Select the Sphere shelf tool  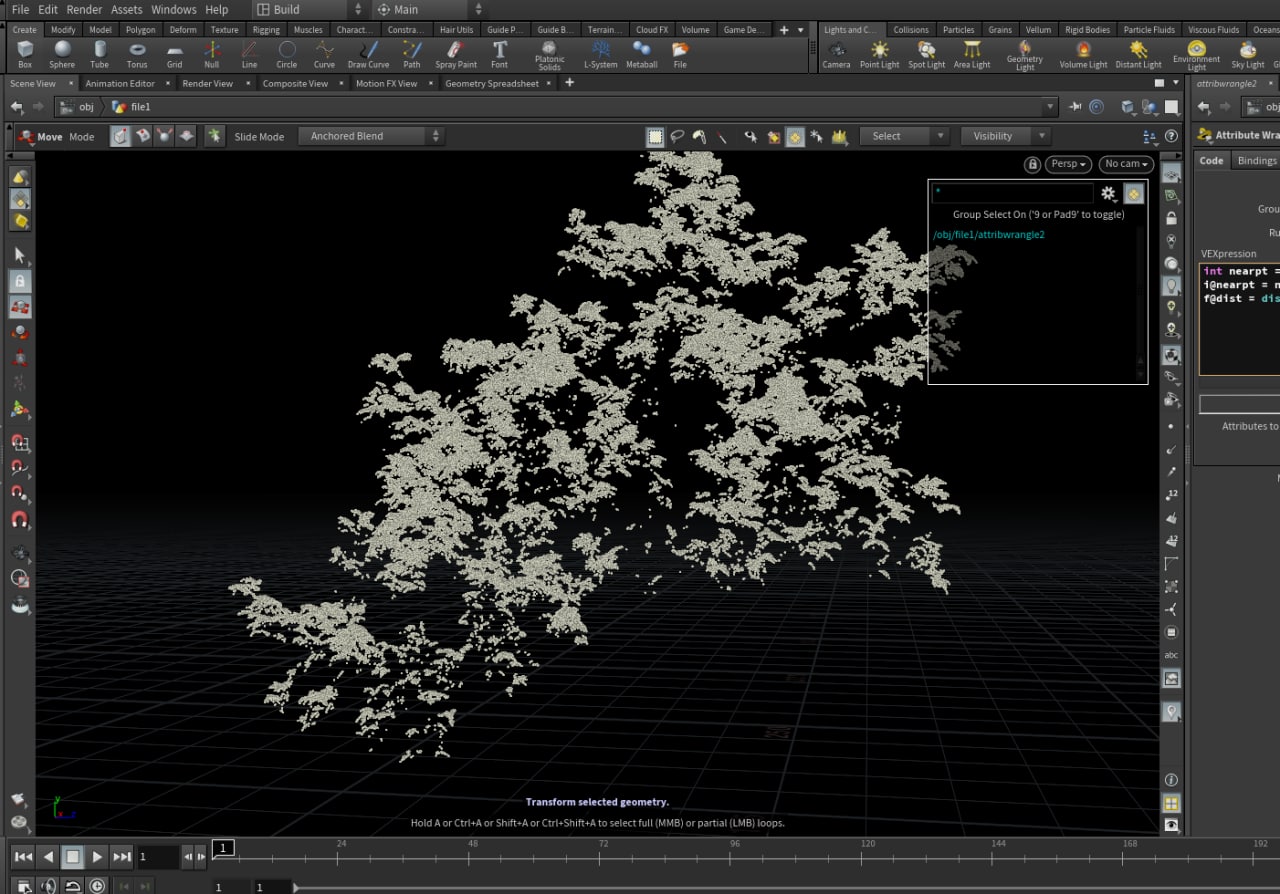tap(62, 54)
